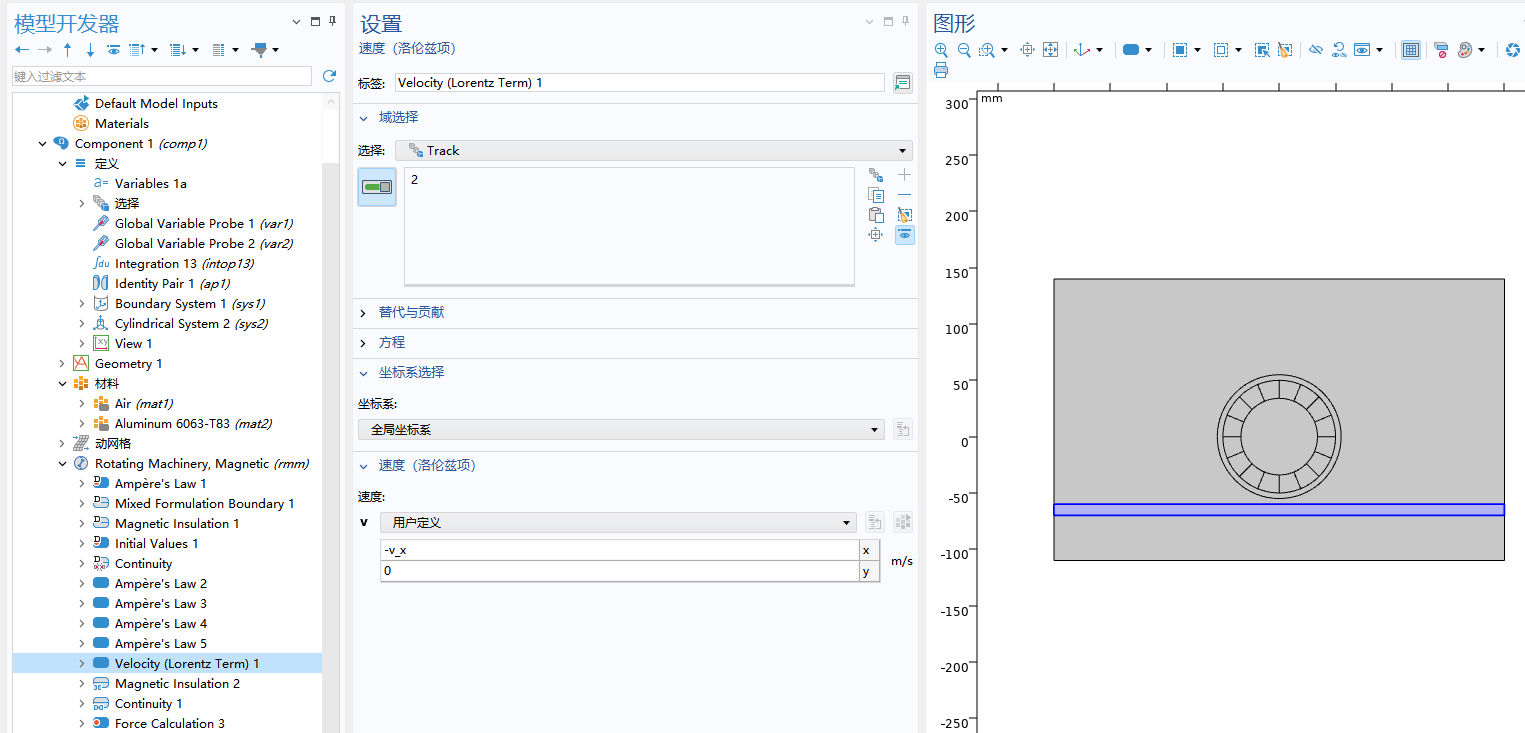Click the Select Objects cursor icon
This screenshot has width=1525, height=733.
pos(1262,49)
